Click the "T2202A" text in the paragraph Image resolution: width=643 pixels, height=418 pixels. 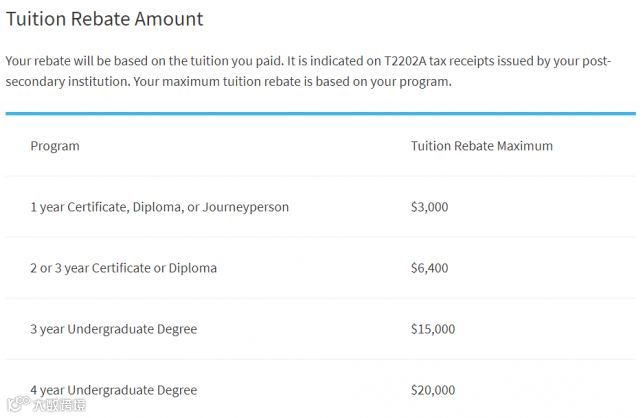pos(405,61)
